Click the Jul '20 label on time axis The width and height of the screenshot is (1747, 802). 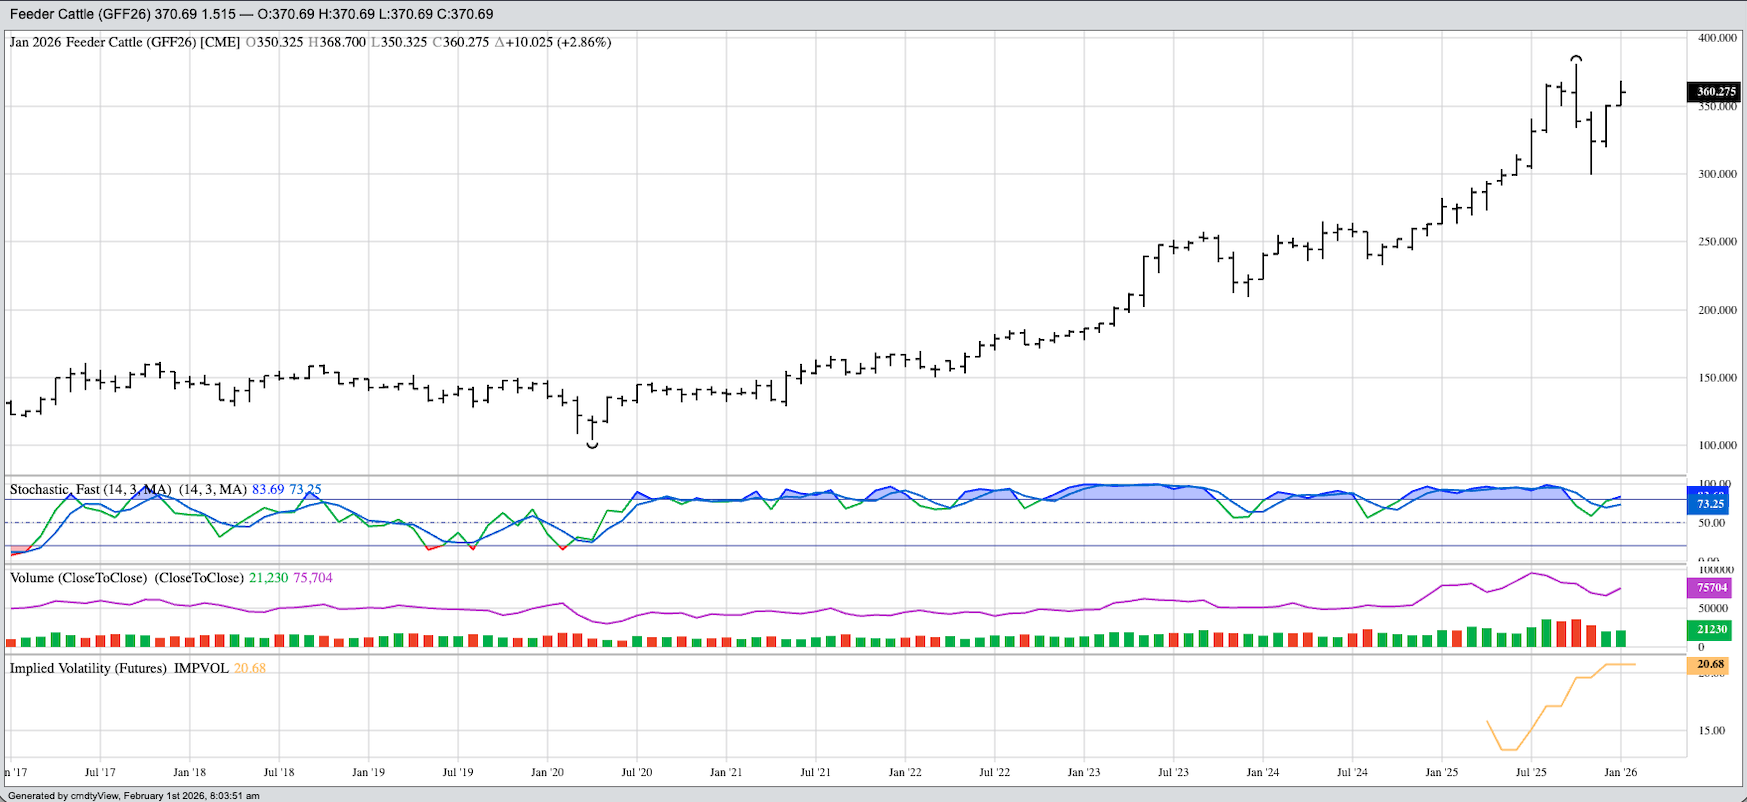(636, 772)
